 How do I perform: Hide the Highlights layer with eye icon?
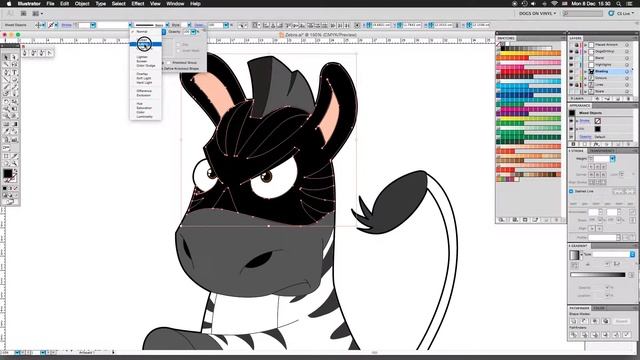(x=571, y=64)
